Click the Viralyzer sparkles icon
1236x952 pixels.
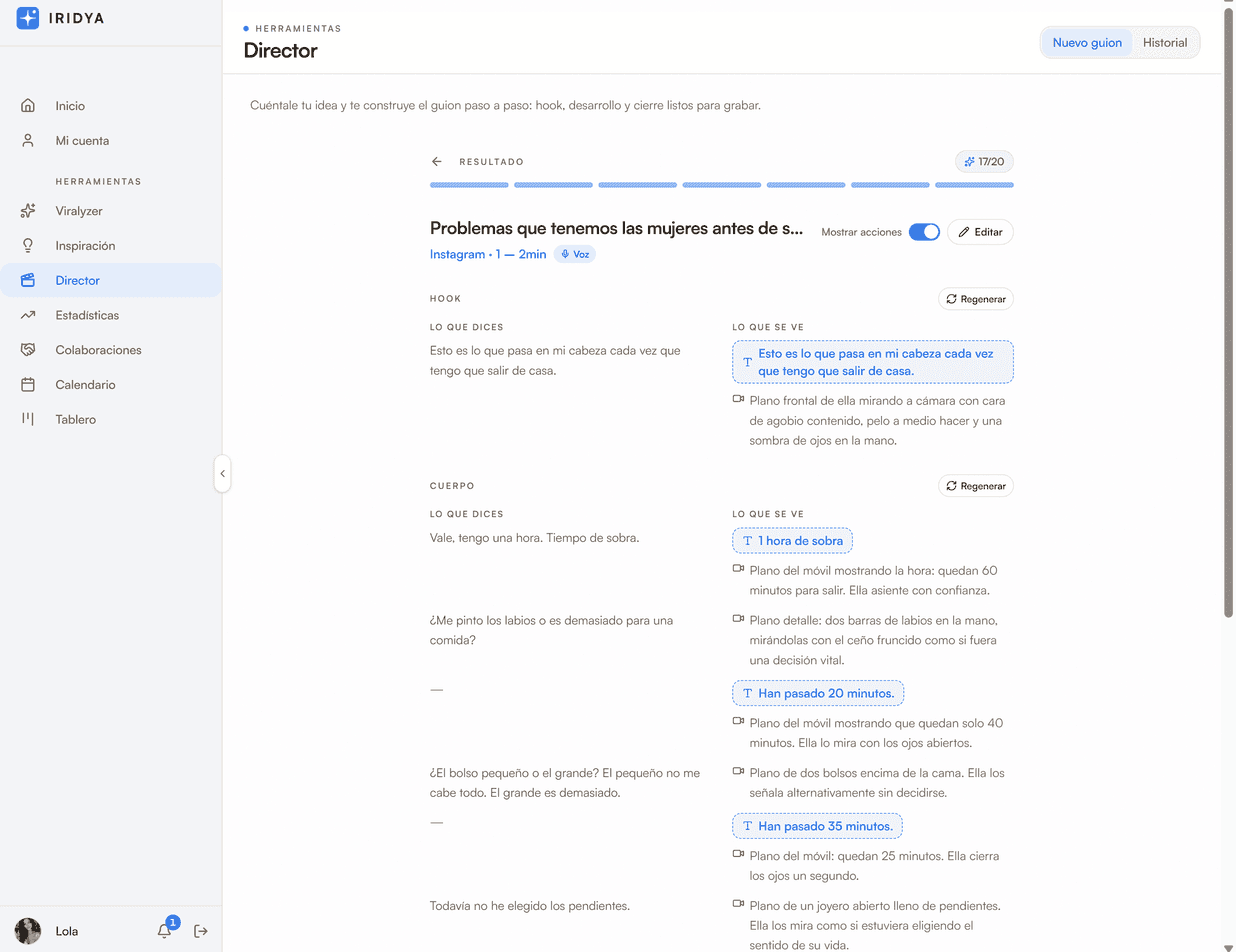(28, 211)
